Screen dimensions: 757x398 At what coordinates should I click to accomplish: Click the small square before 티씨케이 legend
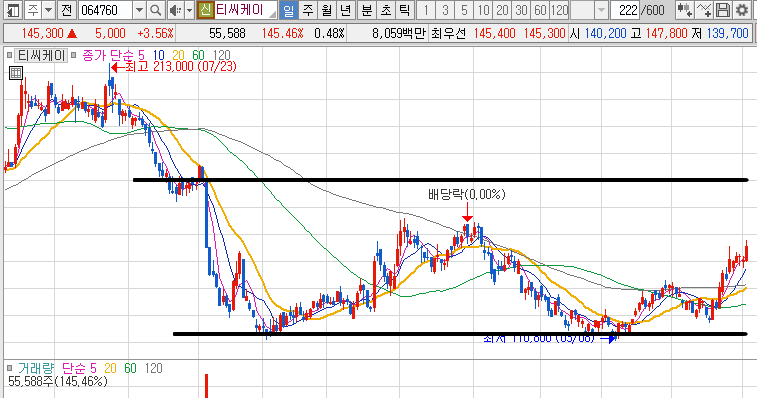coord(10,55)
